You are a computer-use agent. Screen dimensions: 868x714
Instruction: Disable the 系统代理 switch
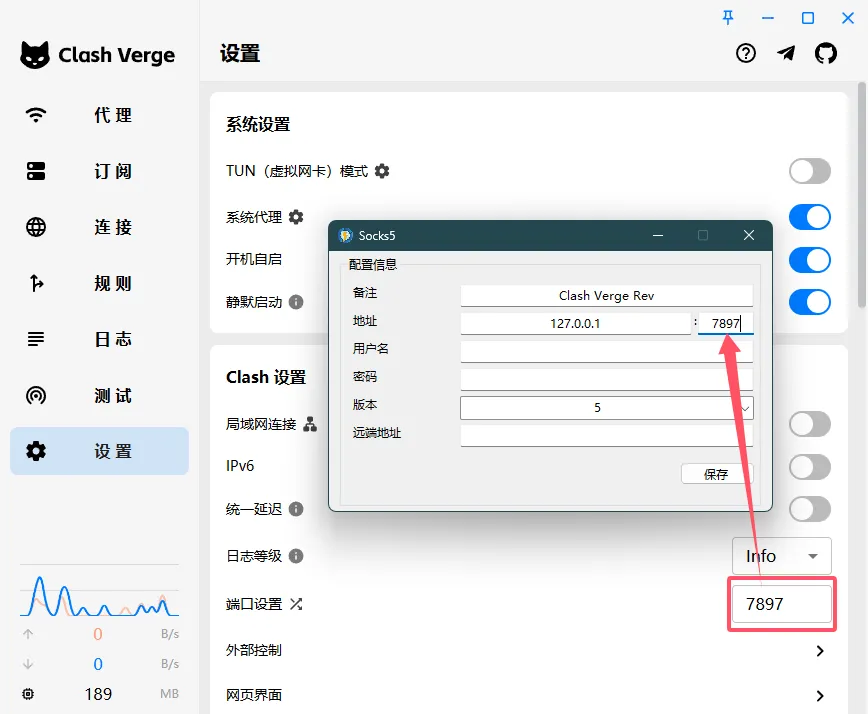click(x=809, y=217)
